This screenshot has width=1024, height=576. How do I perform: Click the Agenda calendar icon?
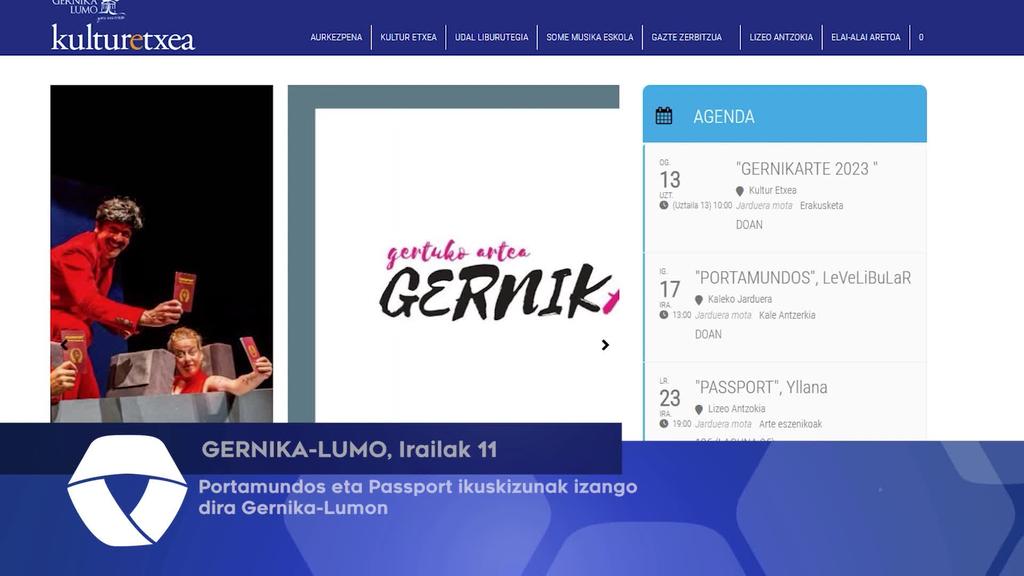point(664,116)
